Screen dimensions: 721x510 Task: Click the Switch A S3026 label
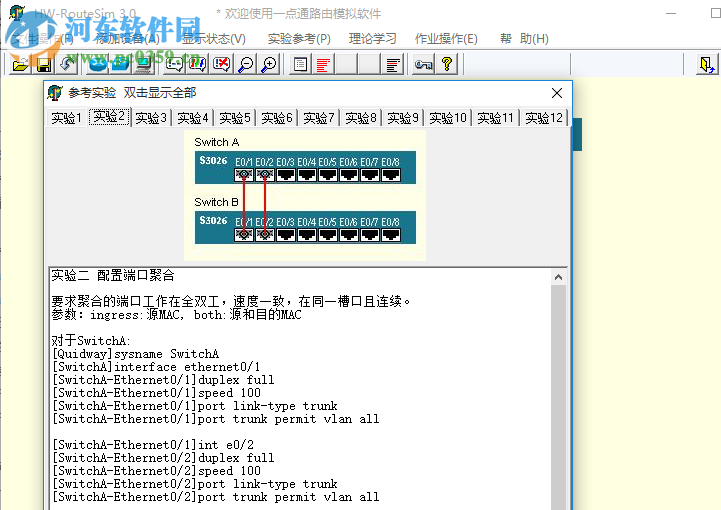pos(213,160)
